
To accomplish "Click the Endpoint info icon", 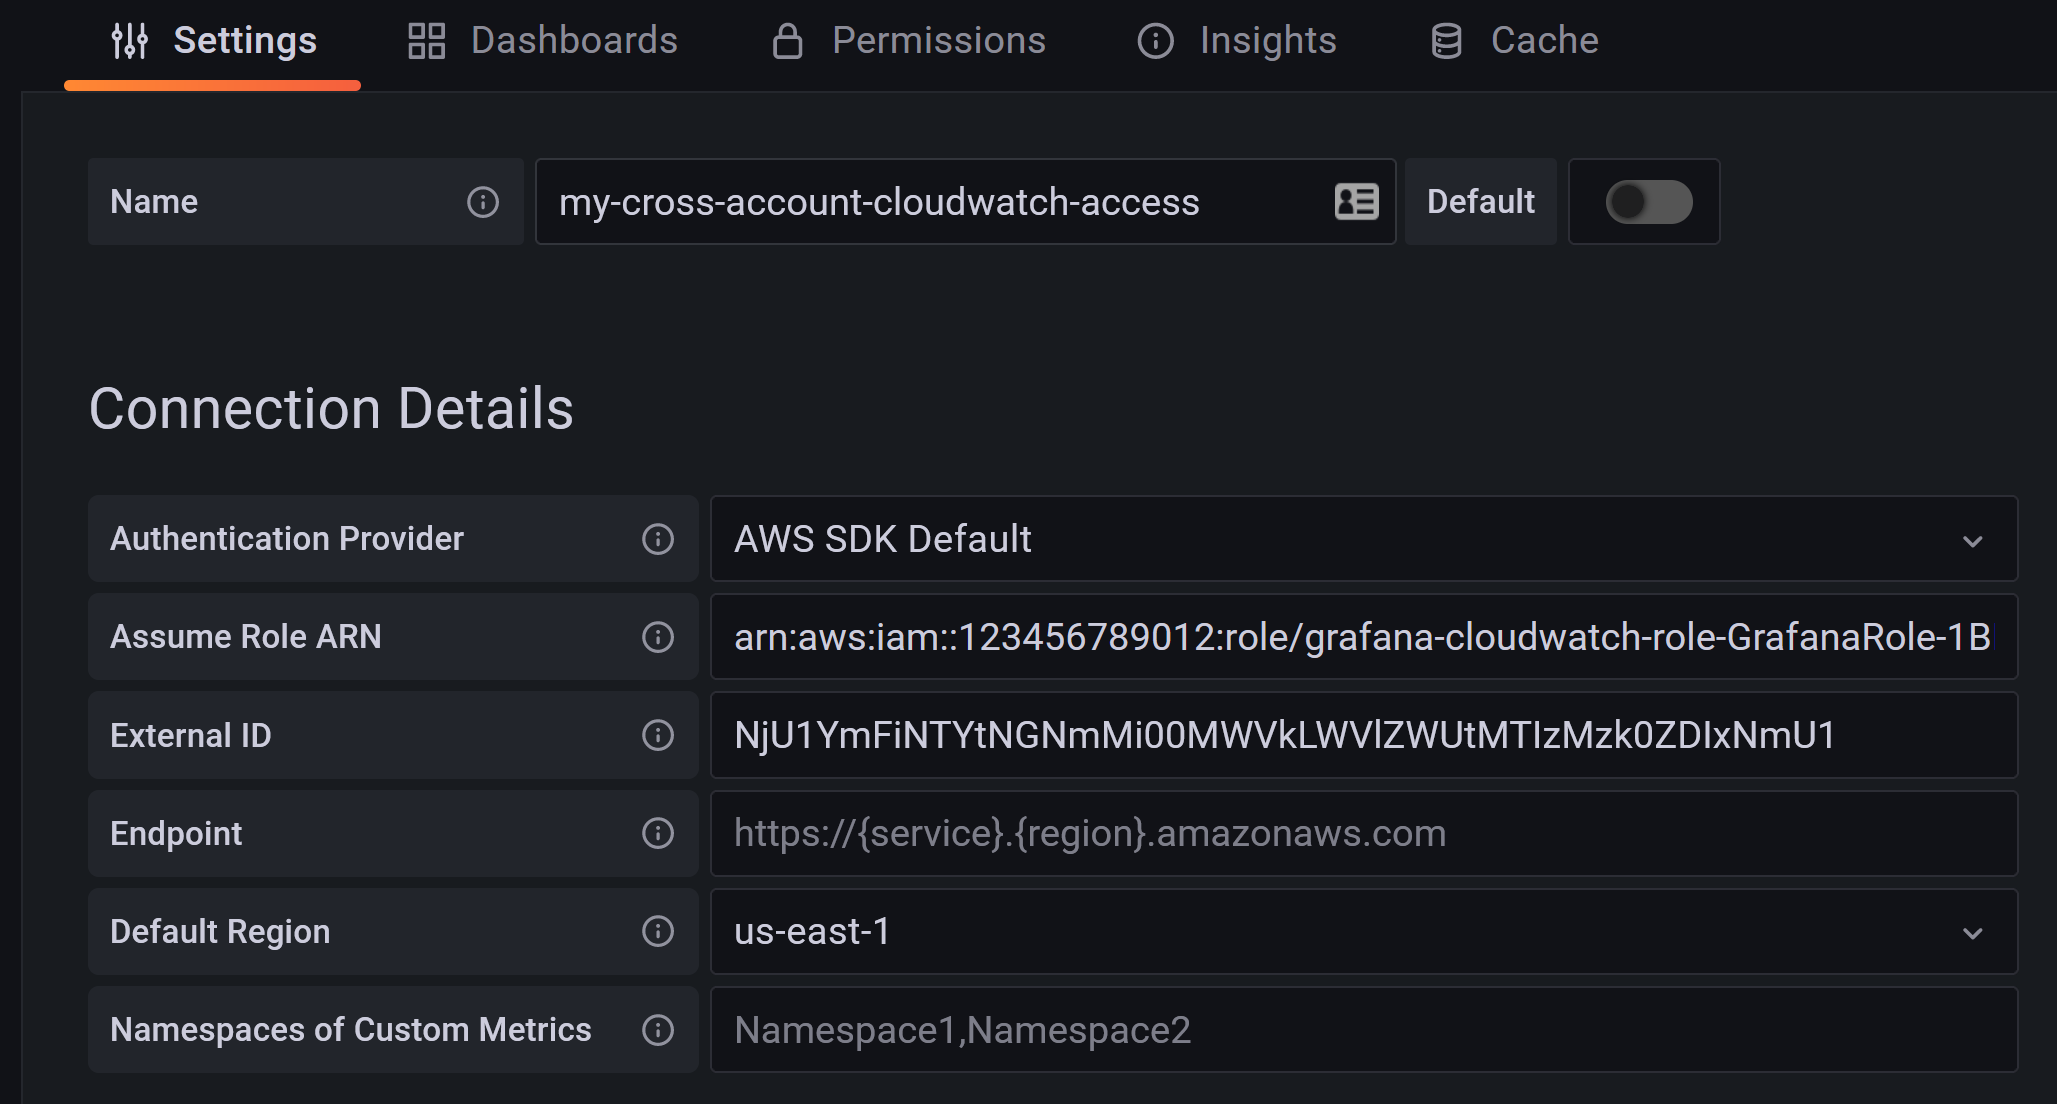I will click(657, 833).
